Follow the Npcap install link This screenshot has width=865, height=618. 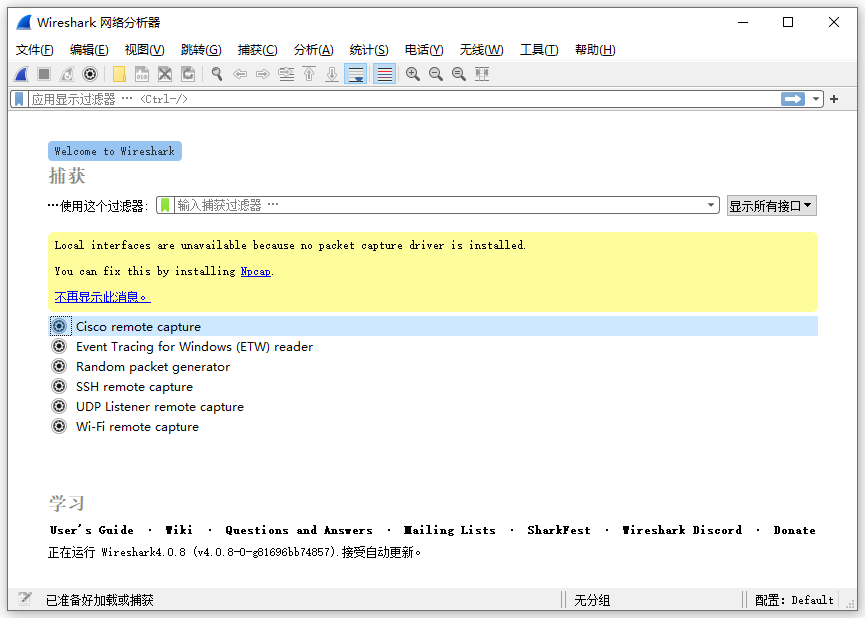256,271
